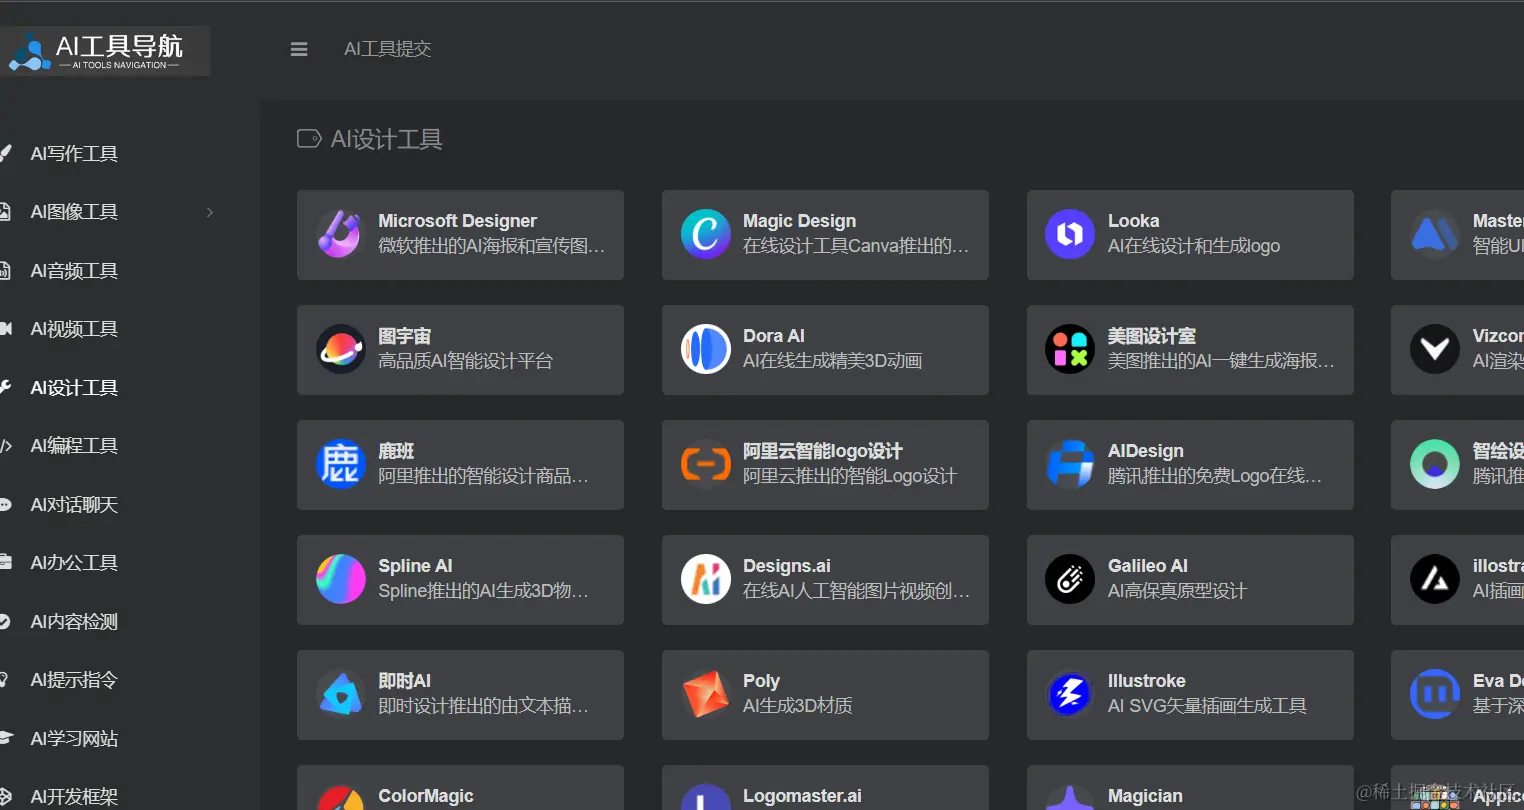Select AI编程工具 in the sidebar

coord(74,446)
